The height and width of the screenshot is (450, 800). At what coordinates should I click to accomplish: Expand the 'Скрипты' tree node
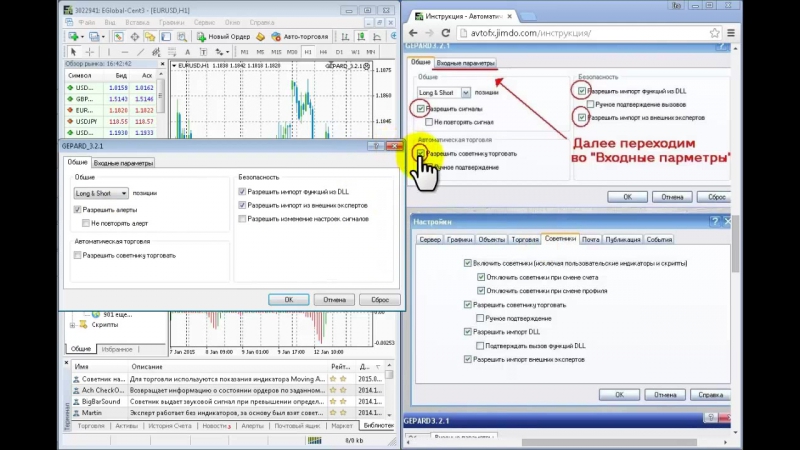[72, 325]
